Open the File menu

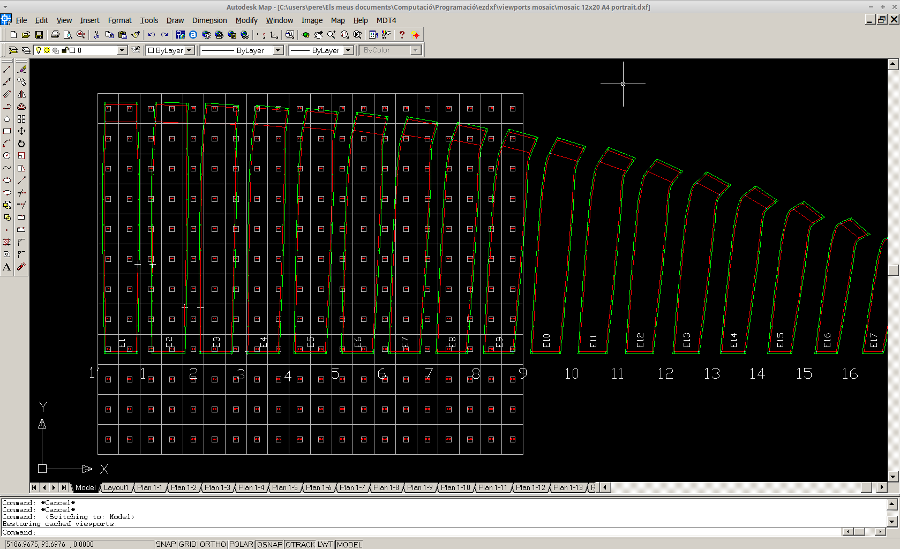coord(22,20)
